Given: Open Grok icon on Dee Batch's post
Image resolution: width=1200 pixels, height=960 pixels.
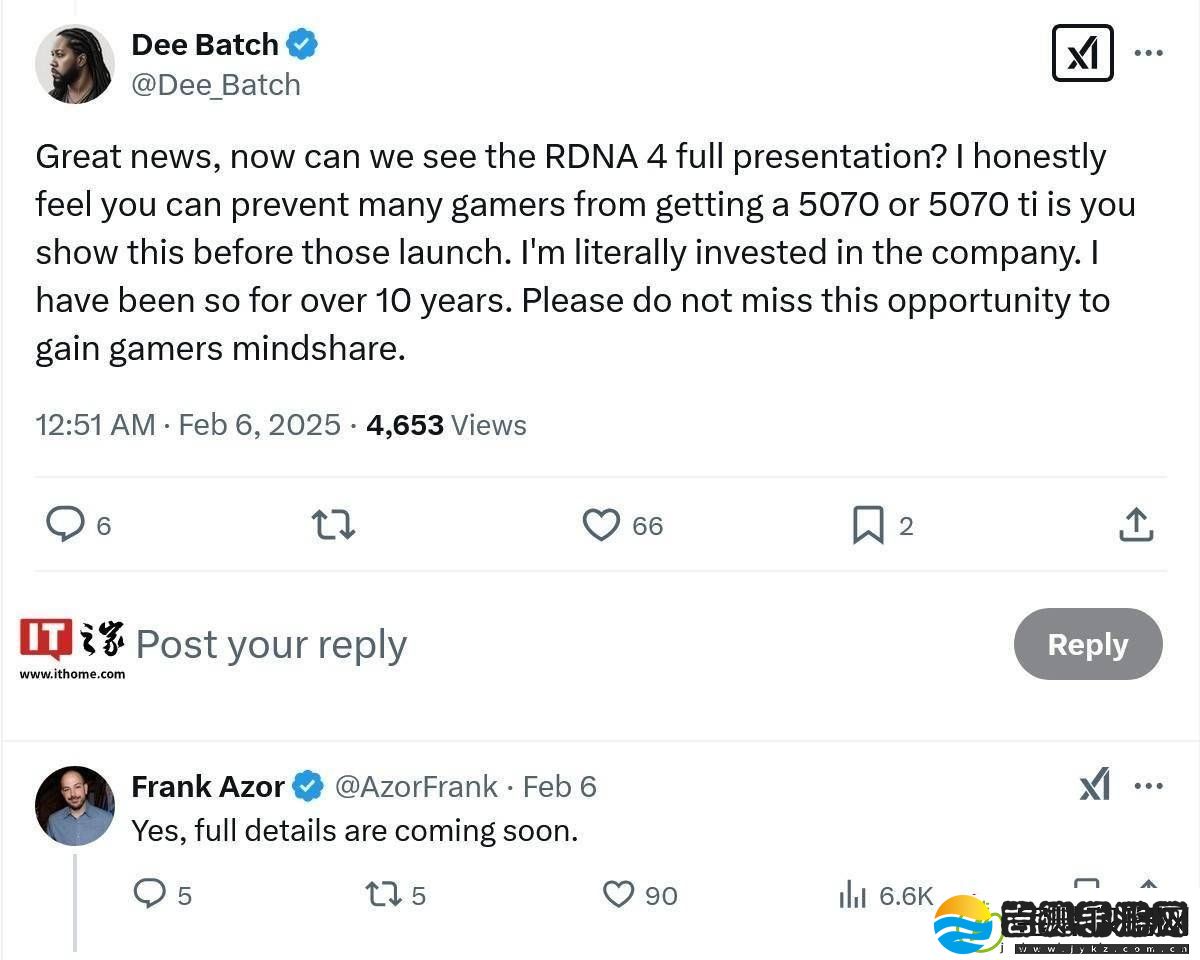Looking at the screenshot, I should 1082,53.
